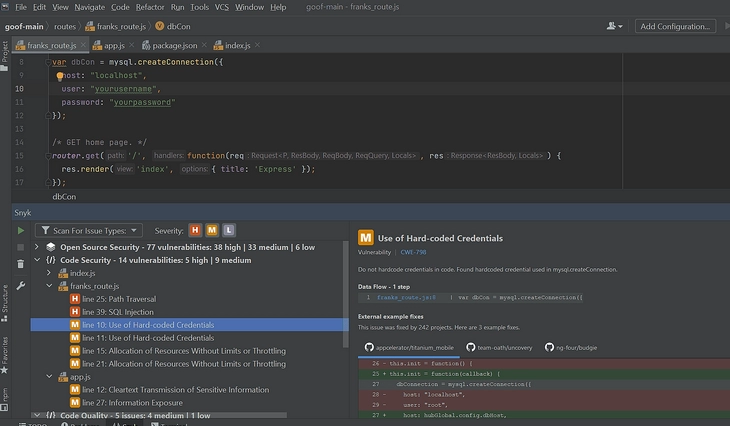730x426 pixels.
Task: Click the GitHub icon for appcelerator/titanium_mobile
Action: pos(369,347)
